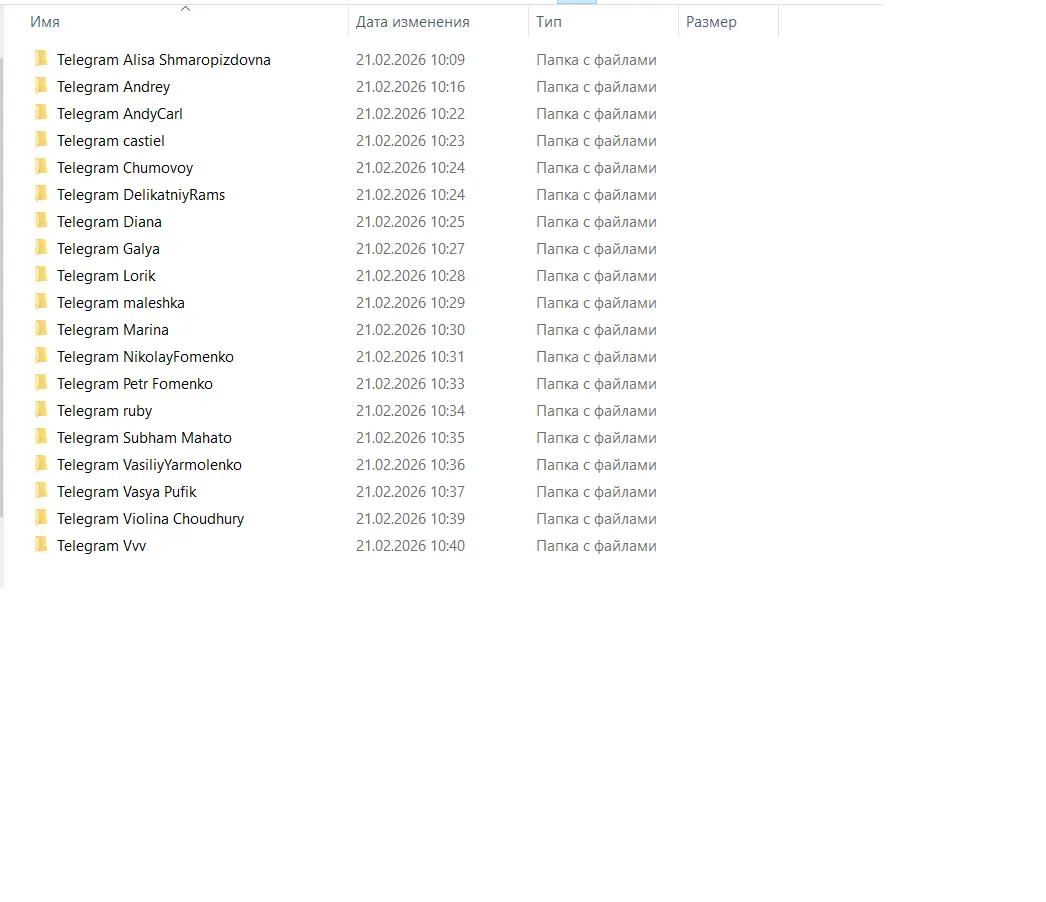Select the name Telegram Andrey
The height and width of the screenshot is (902, 1046).
[113, 87]
